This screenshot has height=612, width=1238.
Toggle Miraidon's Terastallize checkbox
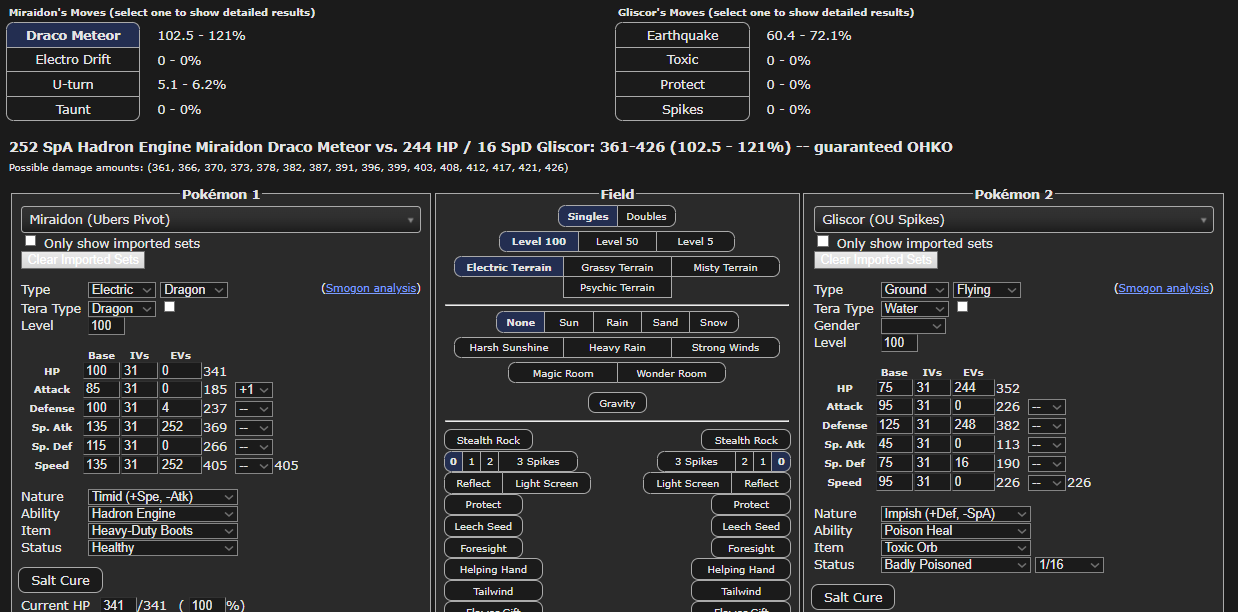pyautogui.click(x=169, y=308)
